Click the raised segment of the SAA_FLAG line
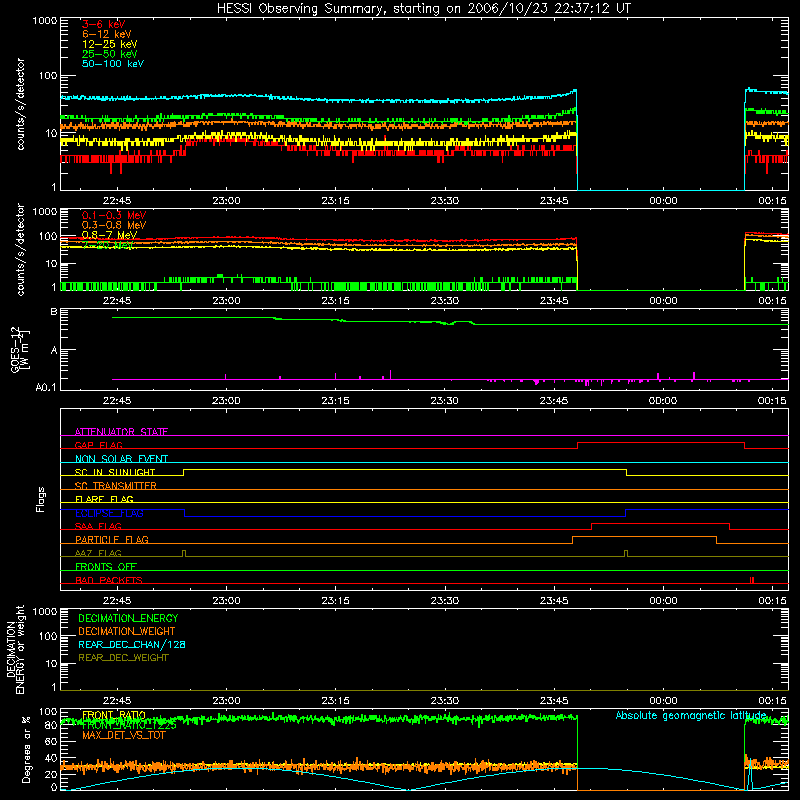The width and height of the screenshot is (800, 800). point(660,523)
